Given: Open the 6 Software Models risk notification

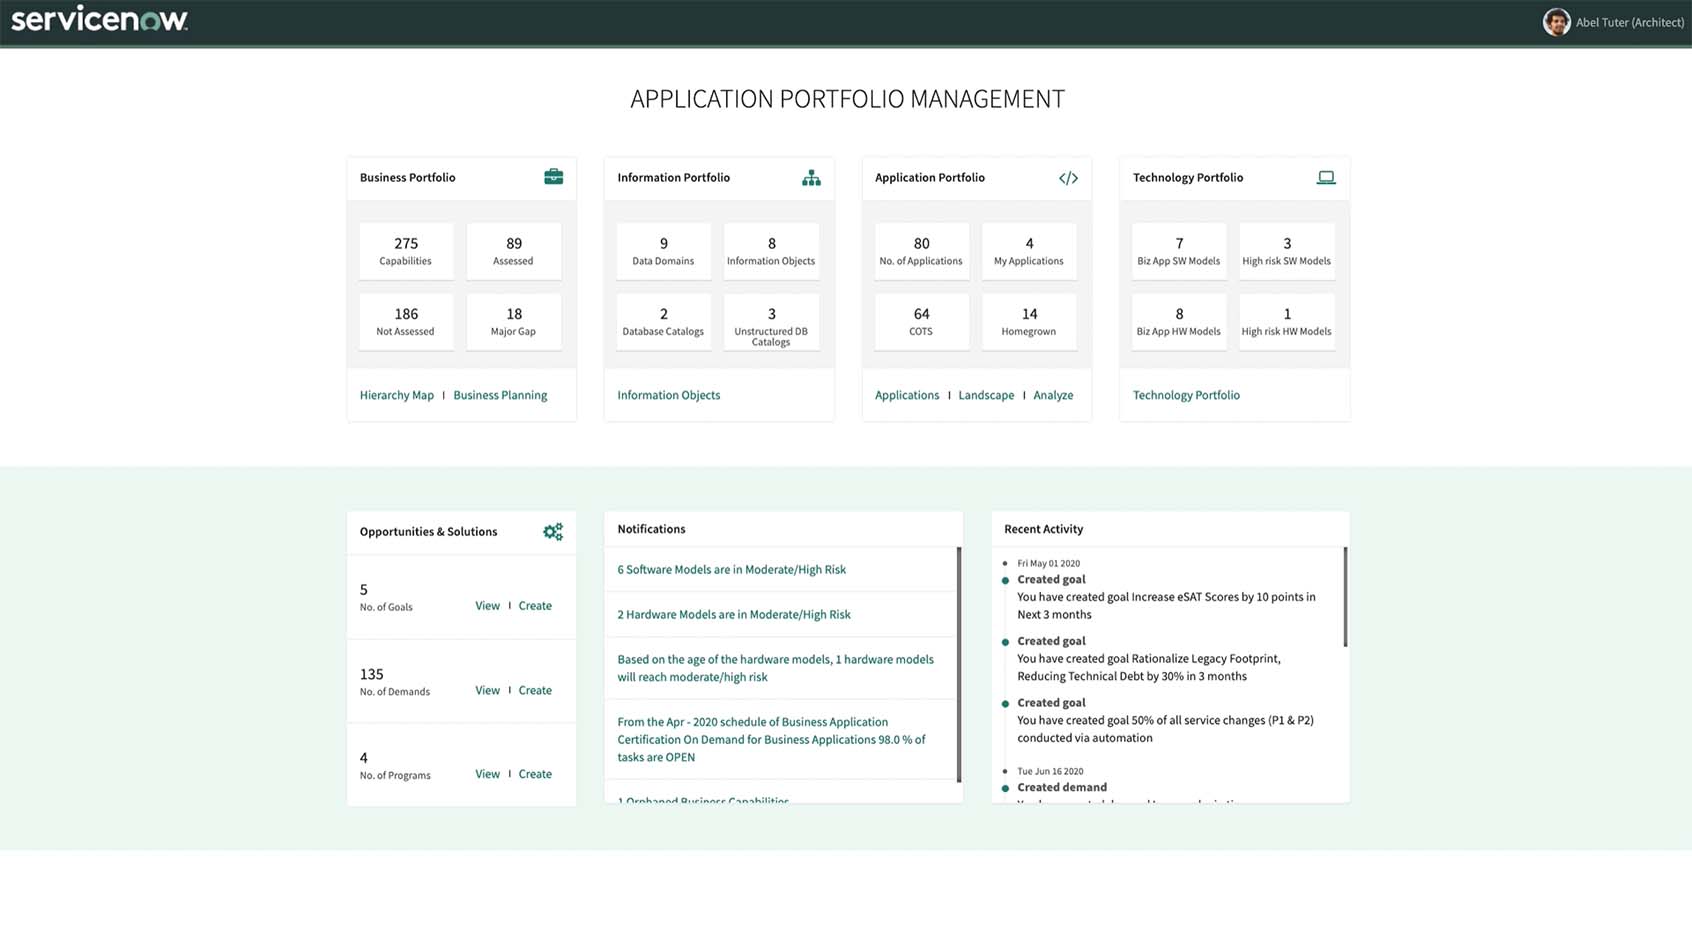Looking at the screenshot, I should click(731, 570).
